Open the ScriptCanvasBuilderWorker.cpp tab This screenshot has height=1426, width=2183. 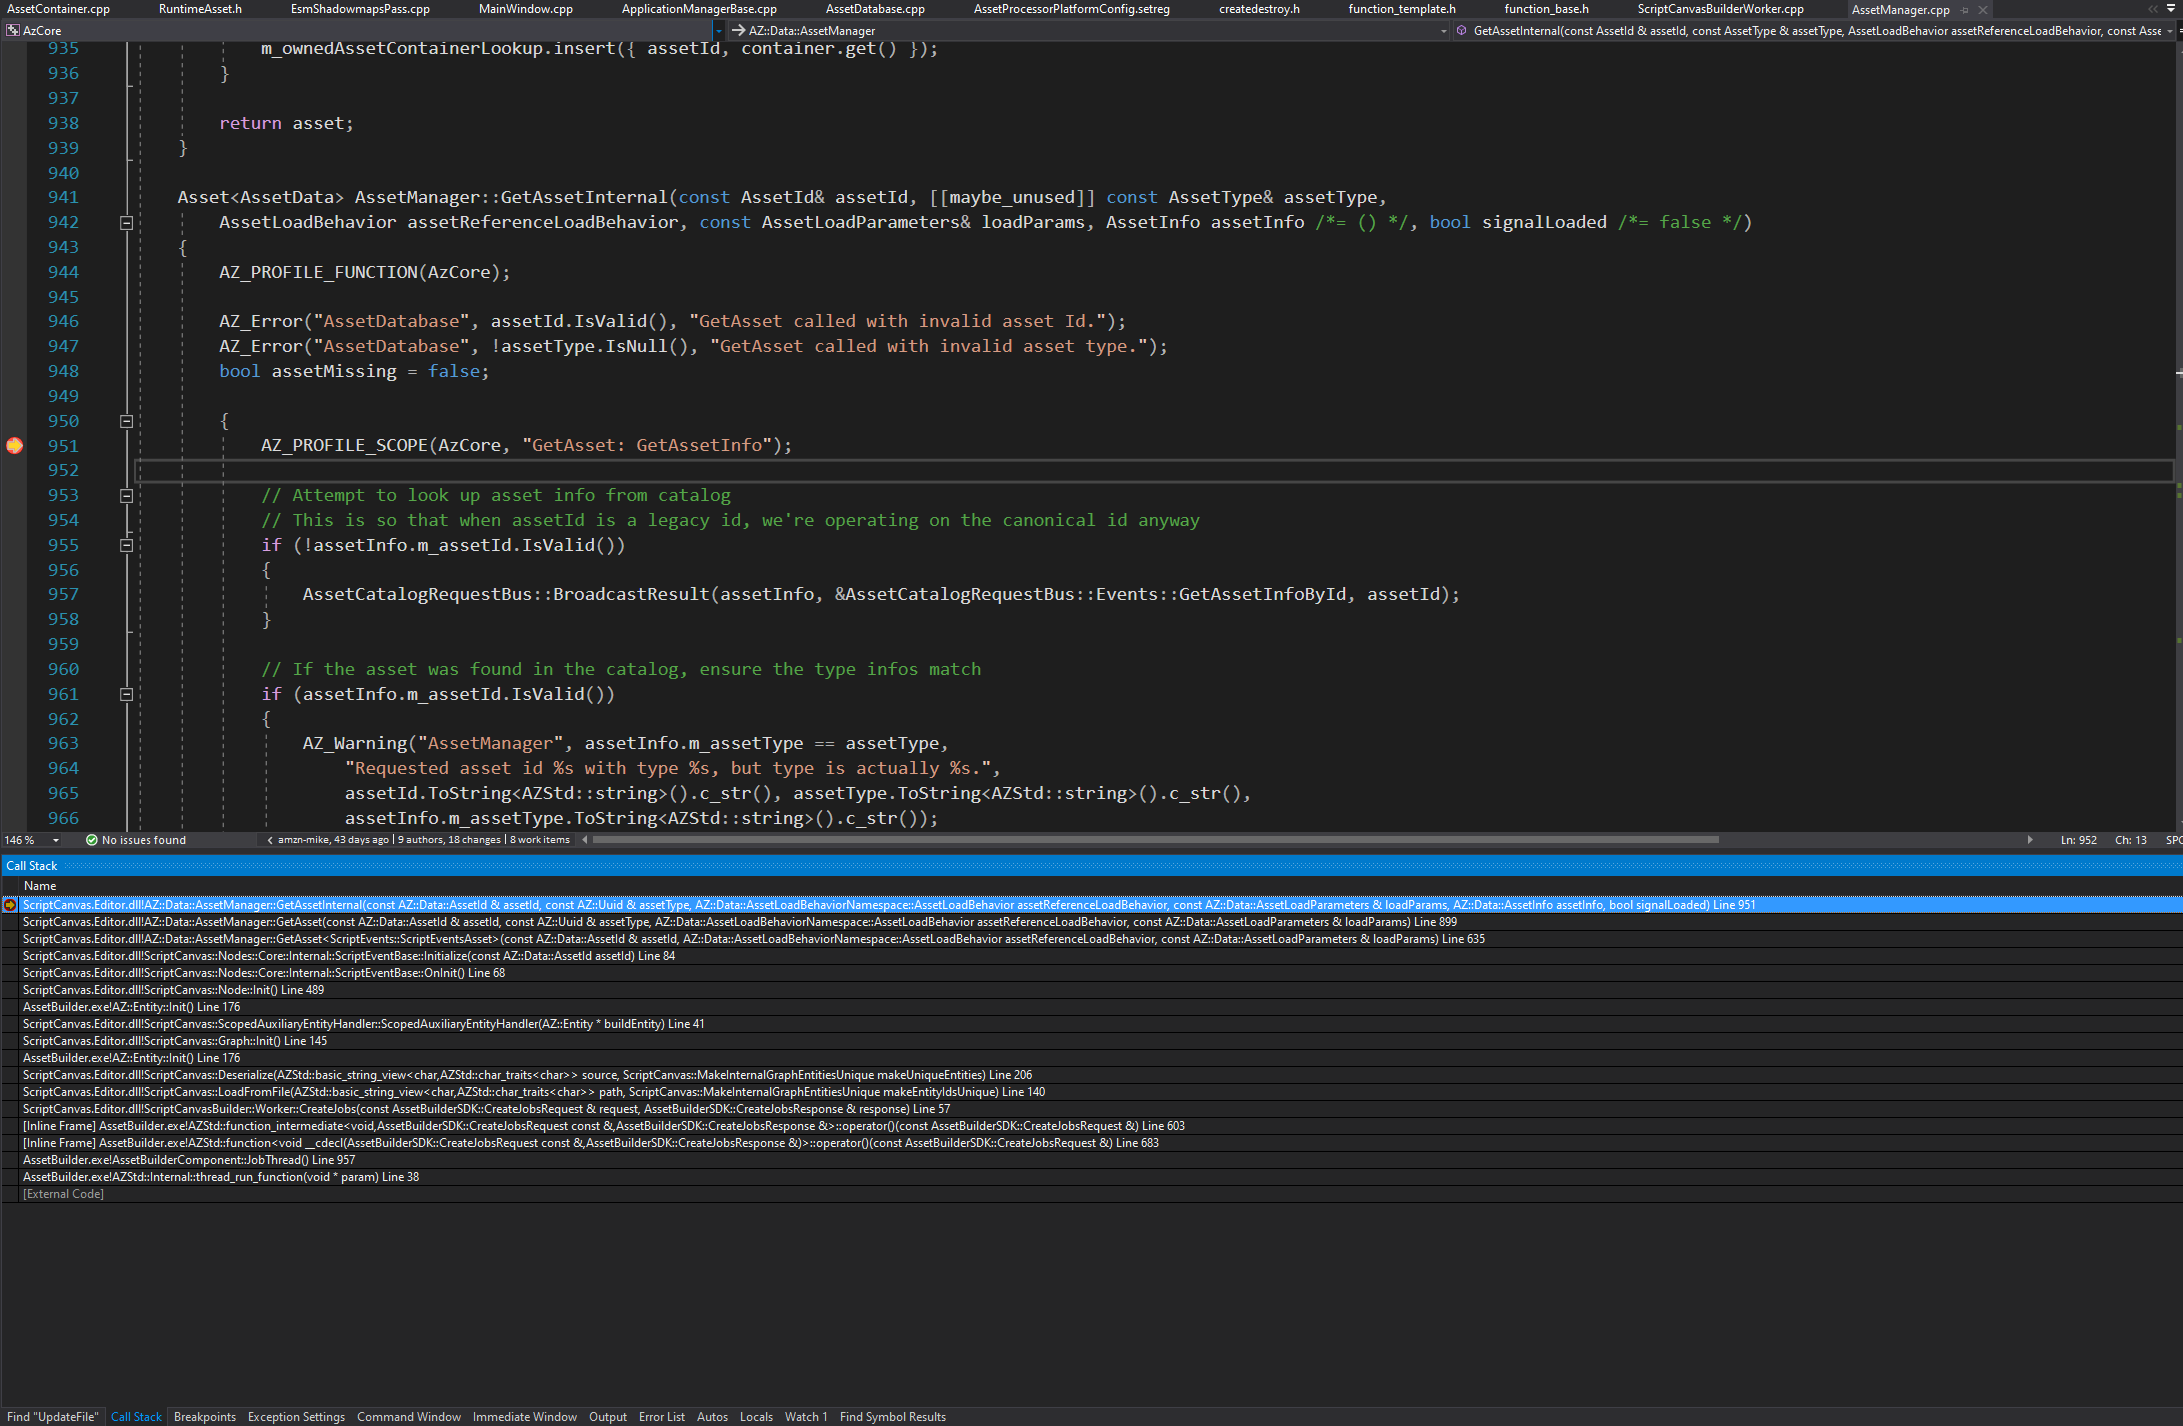click(x=1720, y=9)
